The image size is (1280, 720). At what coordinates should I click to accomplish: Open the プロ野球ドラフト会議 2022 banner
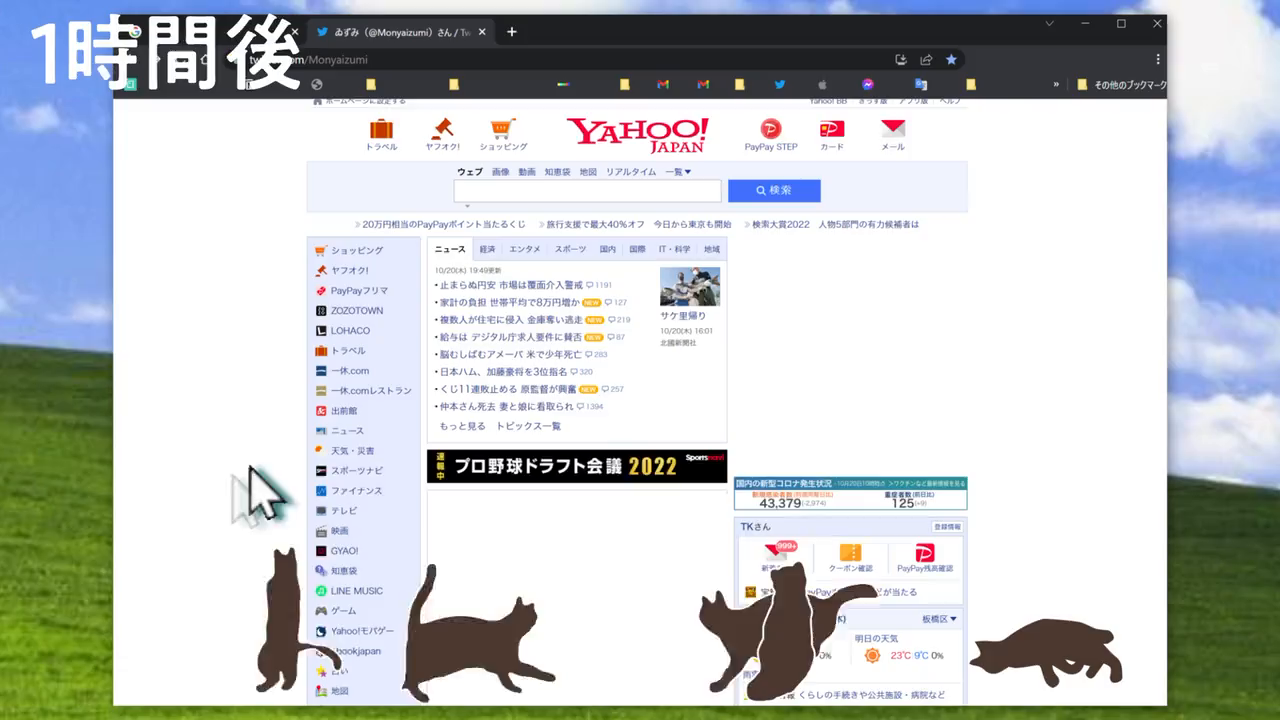click(x=577, y=466)
